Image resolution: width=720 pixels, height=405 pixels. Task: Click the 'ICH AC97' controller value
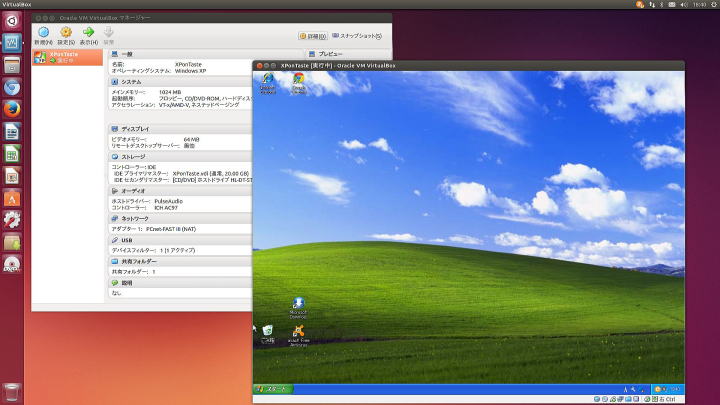(x=166, y=208)
